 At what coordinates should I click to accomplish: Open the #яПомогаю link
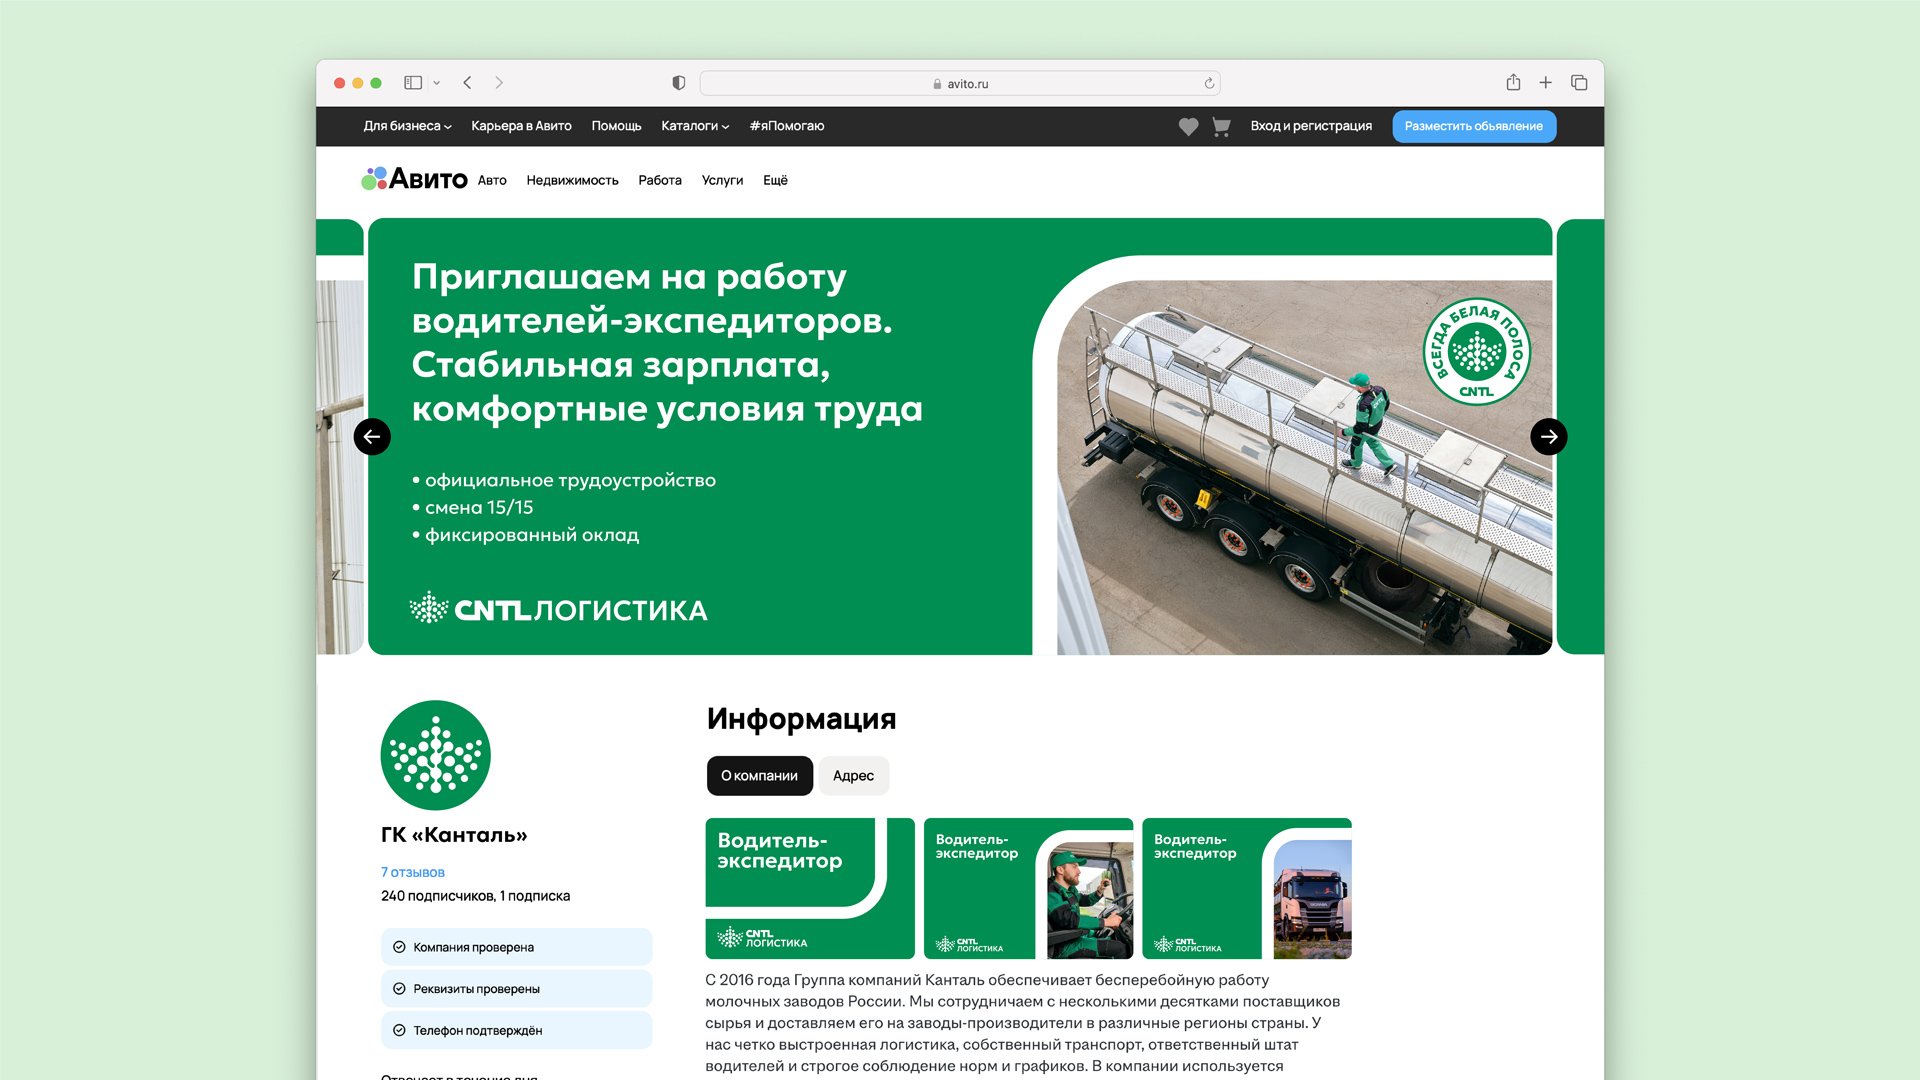tap(787, 126)
